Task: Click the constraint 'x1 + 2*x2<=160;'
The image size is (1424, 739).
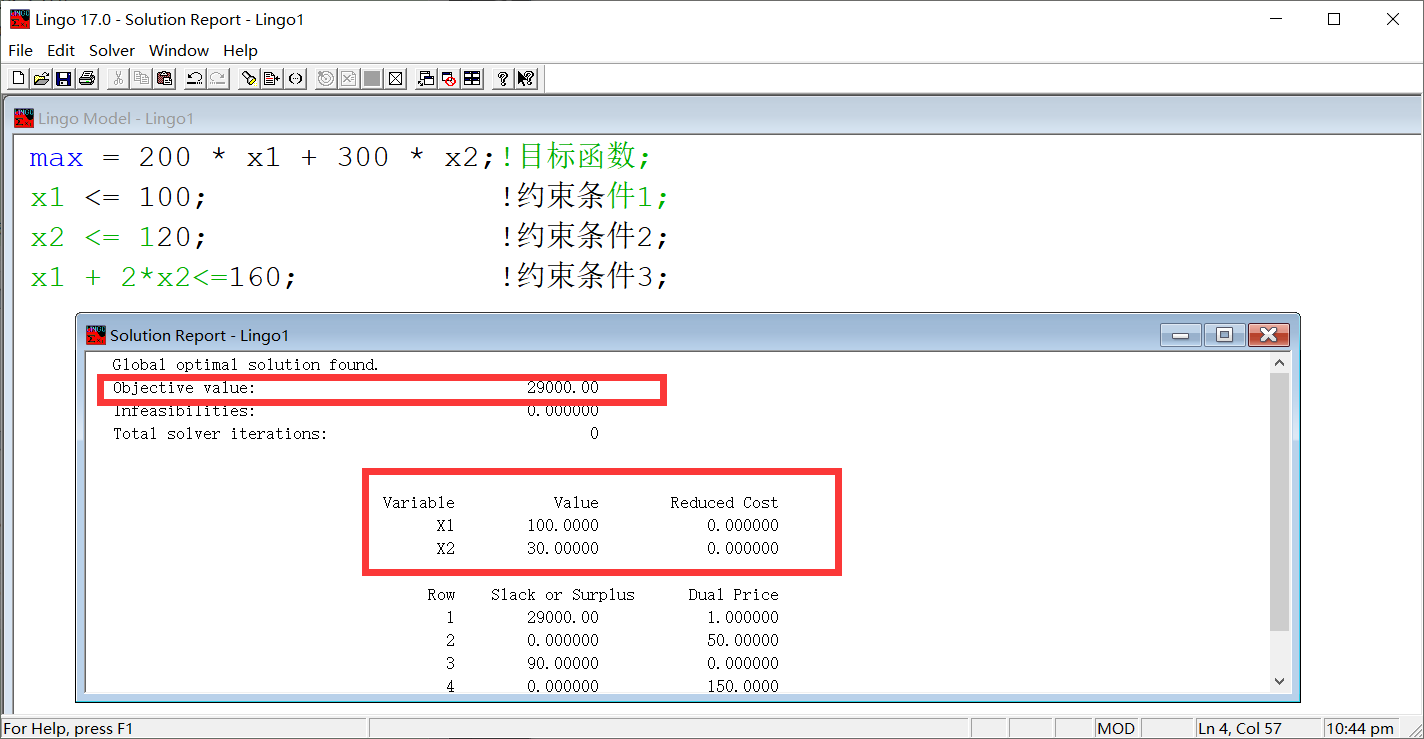Action: [x=164, y=276]
